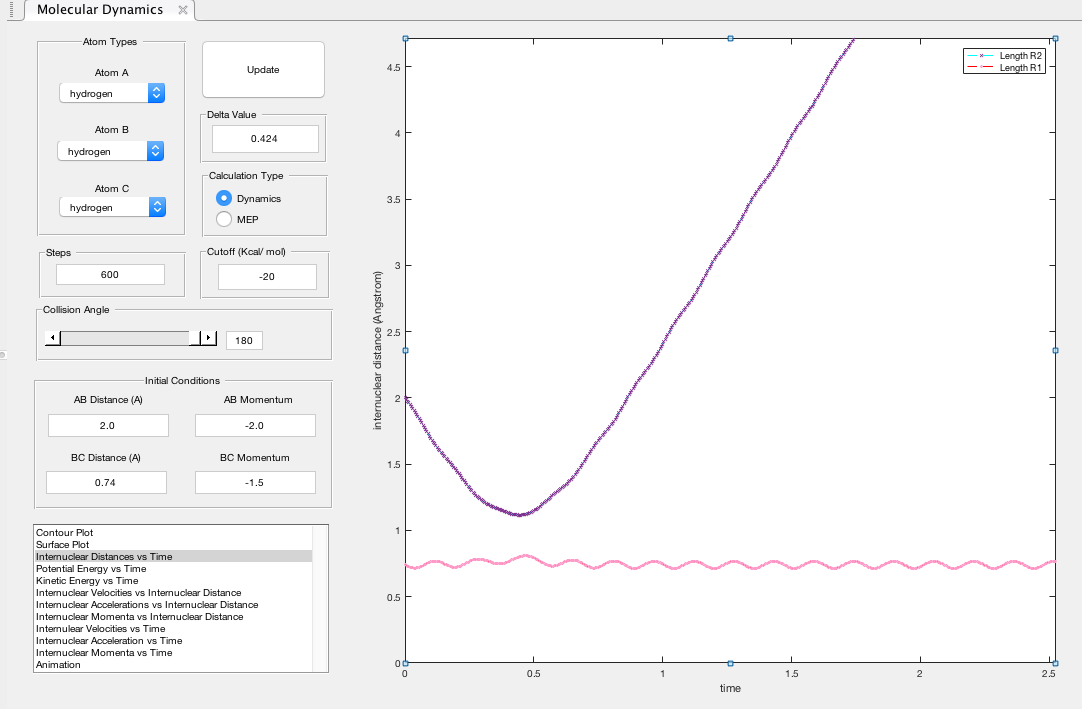Click the Collision Angle slider right arrow

pyautogui.click(x=209, y=338)
